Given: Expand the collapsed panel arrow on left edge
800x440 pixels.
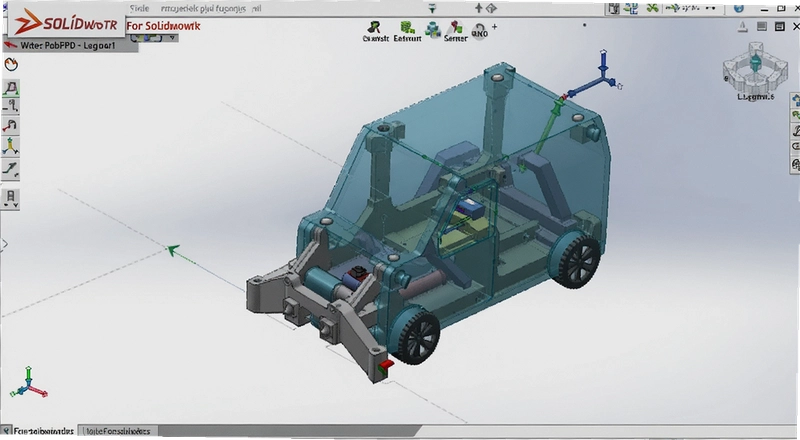Looking at the screenshot, I should tap(5, 244).
